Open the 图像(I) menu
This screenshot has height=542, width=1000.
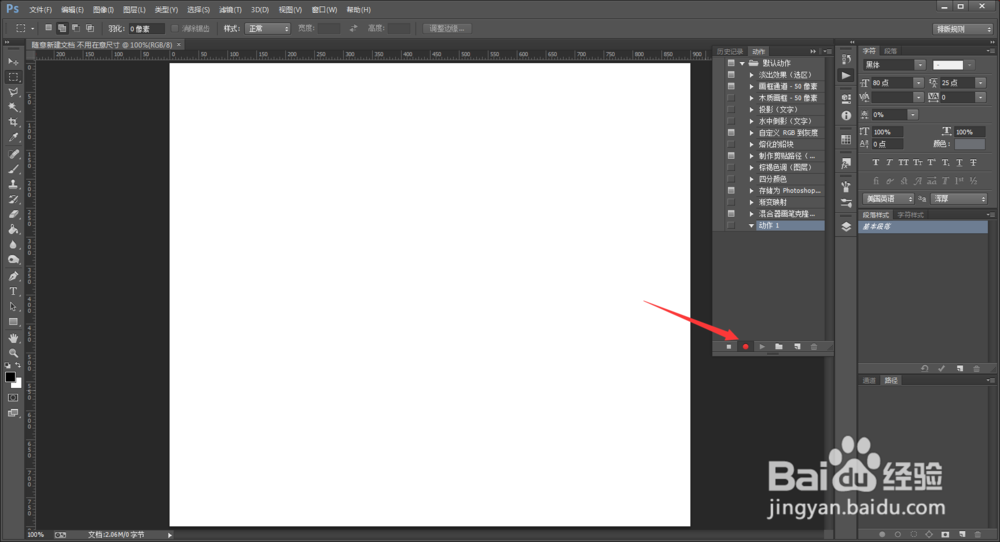coord(103,10)
